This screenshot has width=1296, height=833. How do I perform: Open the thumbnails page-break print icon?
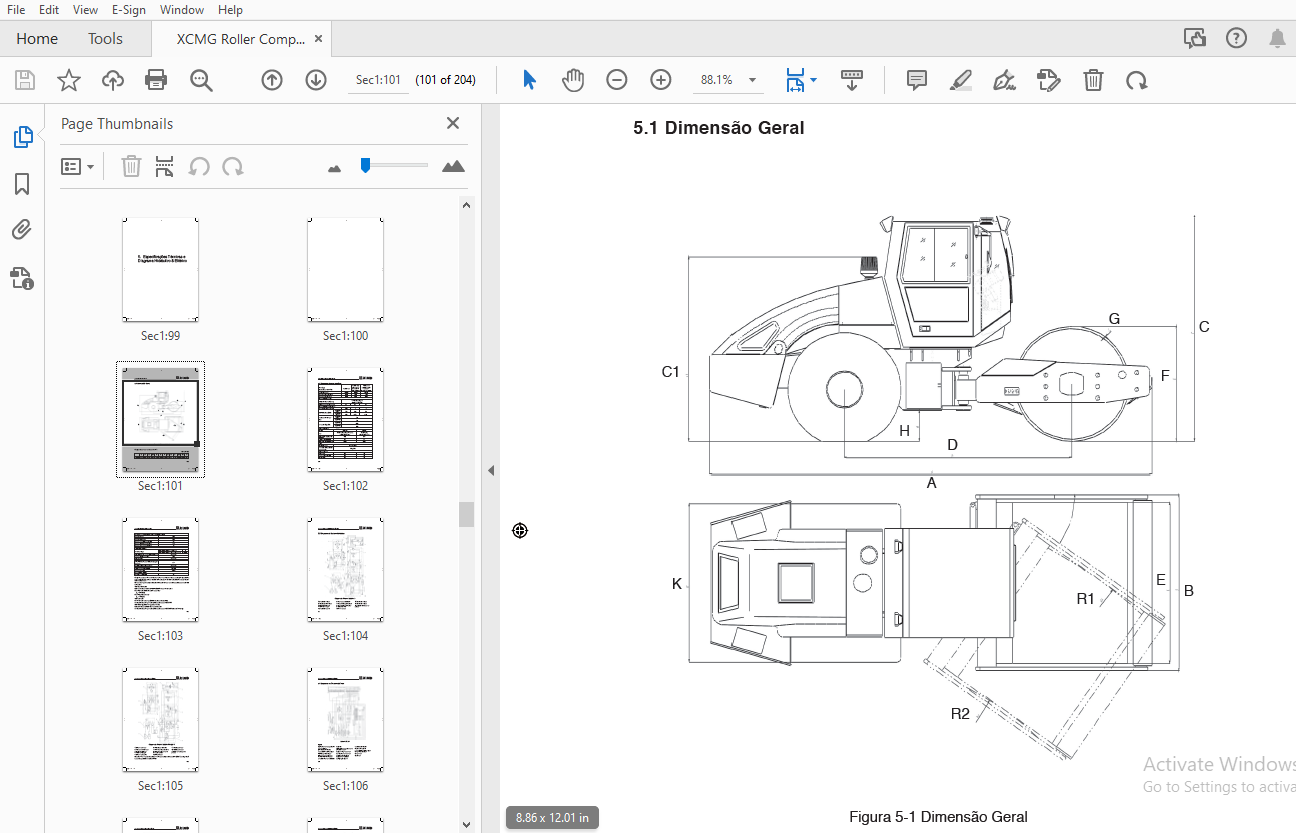click(164, 166)
